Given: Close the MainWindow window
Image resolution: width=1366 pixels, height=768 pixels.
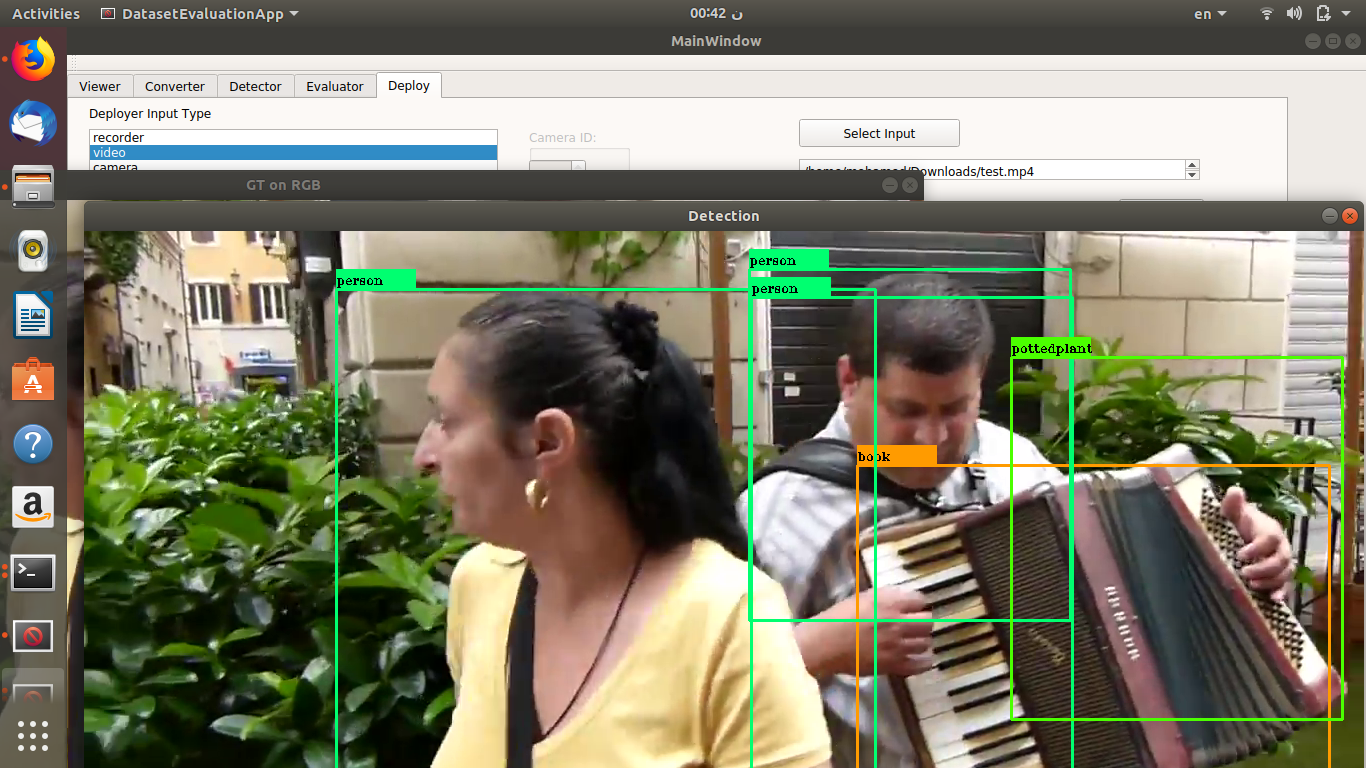Looking at the screenshot, I should click(x=1353, y=41).
